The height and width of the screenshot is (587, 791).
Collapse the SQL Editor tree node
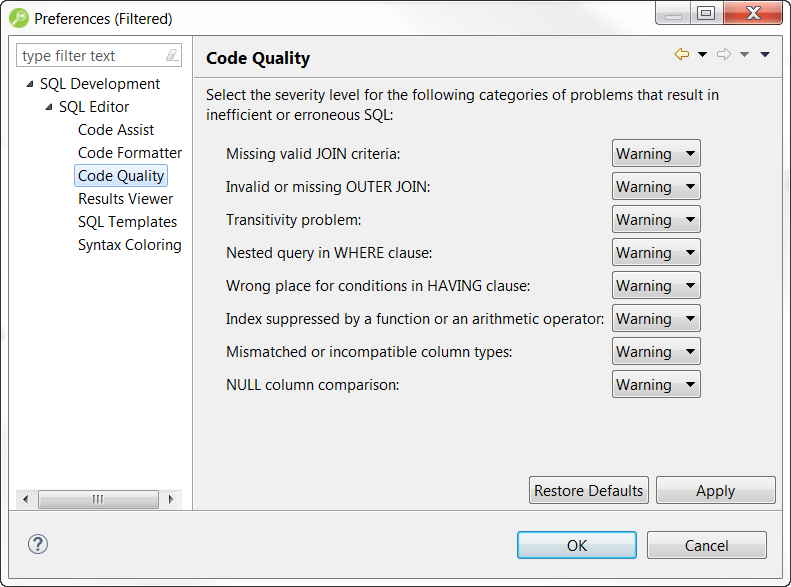pos(49,107)
